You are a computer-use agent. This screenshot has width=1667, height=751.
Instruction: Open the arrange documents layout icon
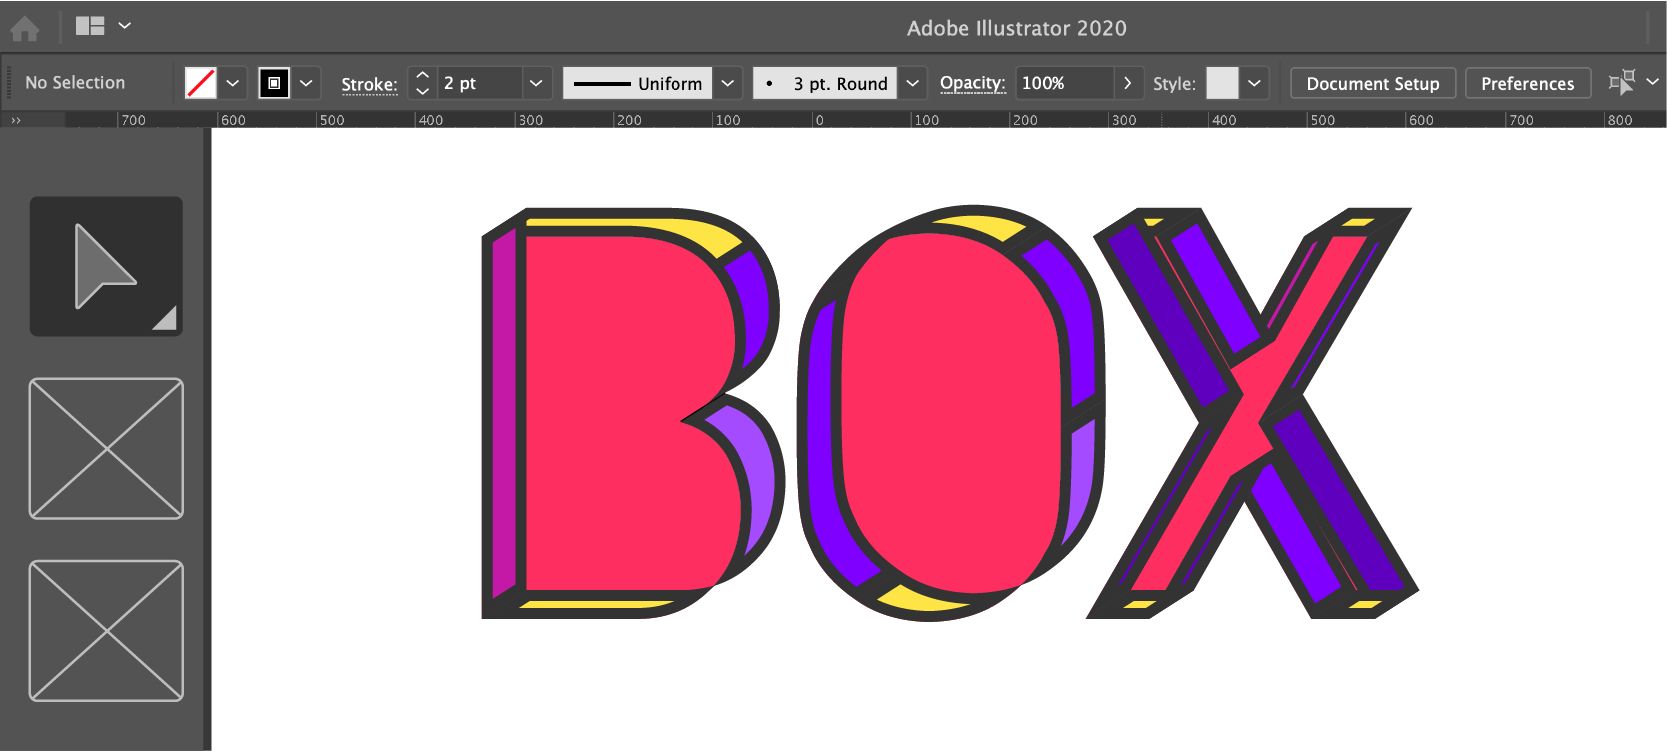(90, 26)
